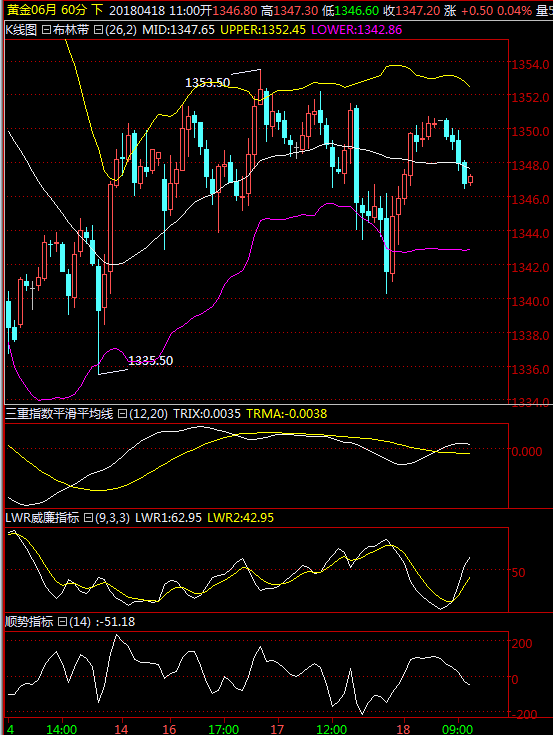553x735 pixels.
Task: Click the magenta LOWER:1342.86 legend
Action: pyautogui.click(x=357, y=30)
